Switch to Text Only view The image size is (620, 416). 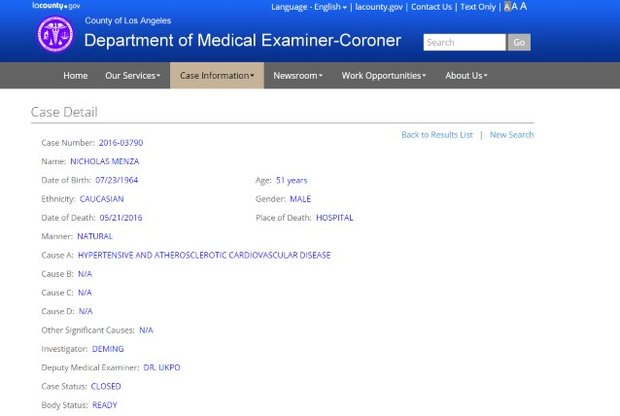tap(478, 7)
